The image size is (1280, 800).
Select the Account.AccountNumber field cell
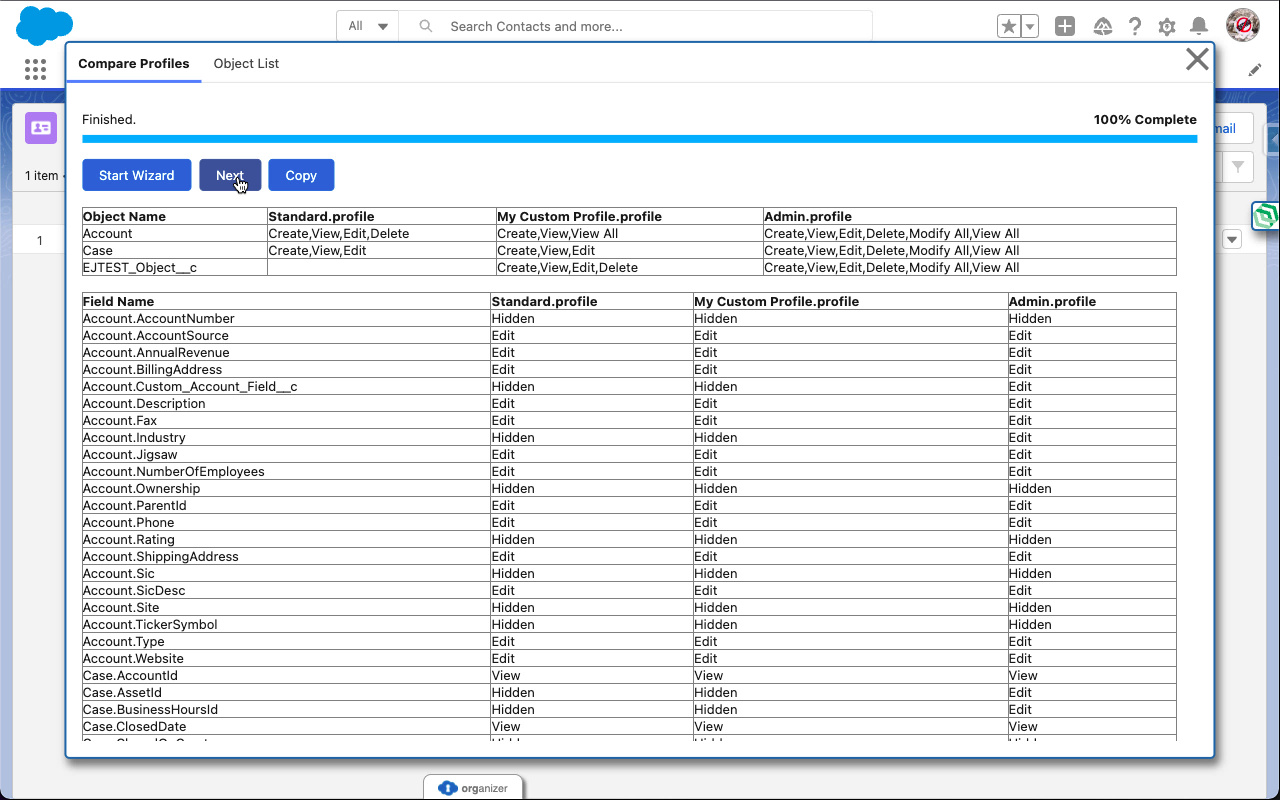pos(286,318)
